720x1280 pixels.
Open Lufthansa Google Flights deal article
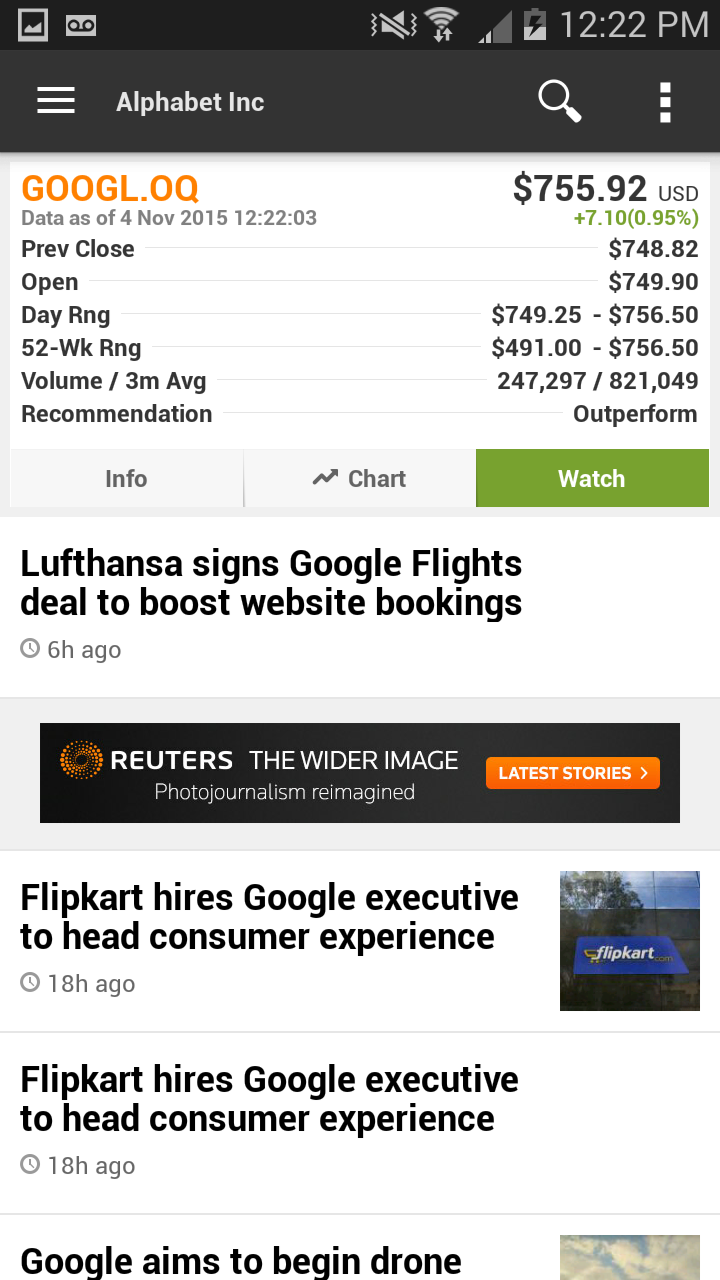pyautogui.click(x=271, y=583)
